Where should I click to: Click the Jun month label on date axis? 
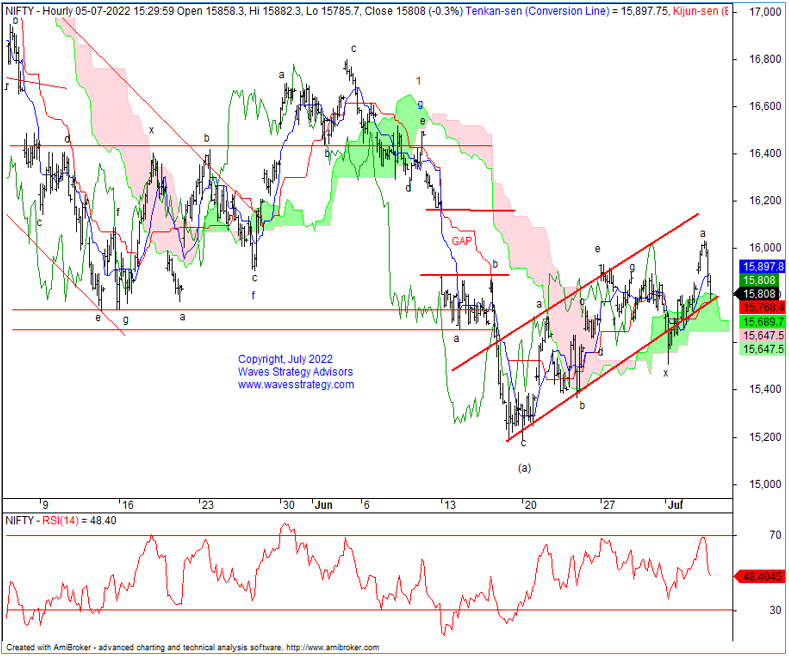(x=323, y=505)
